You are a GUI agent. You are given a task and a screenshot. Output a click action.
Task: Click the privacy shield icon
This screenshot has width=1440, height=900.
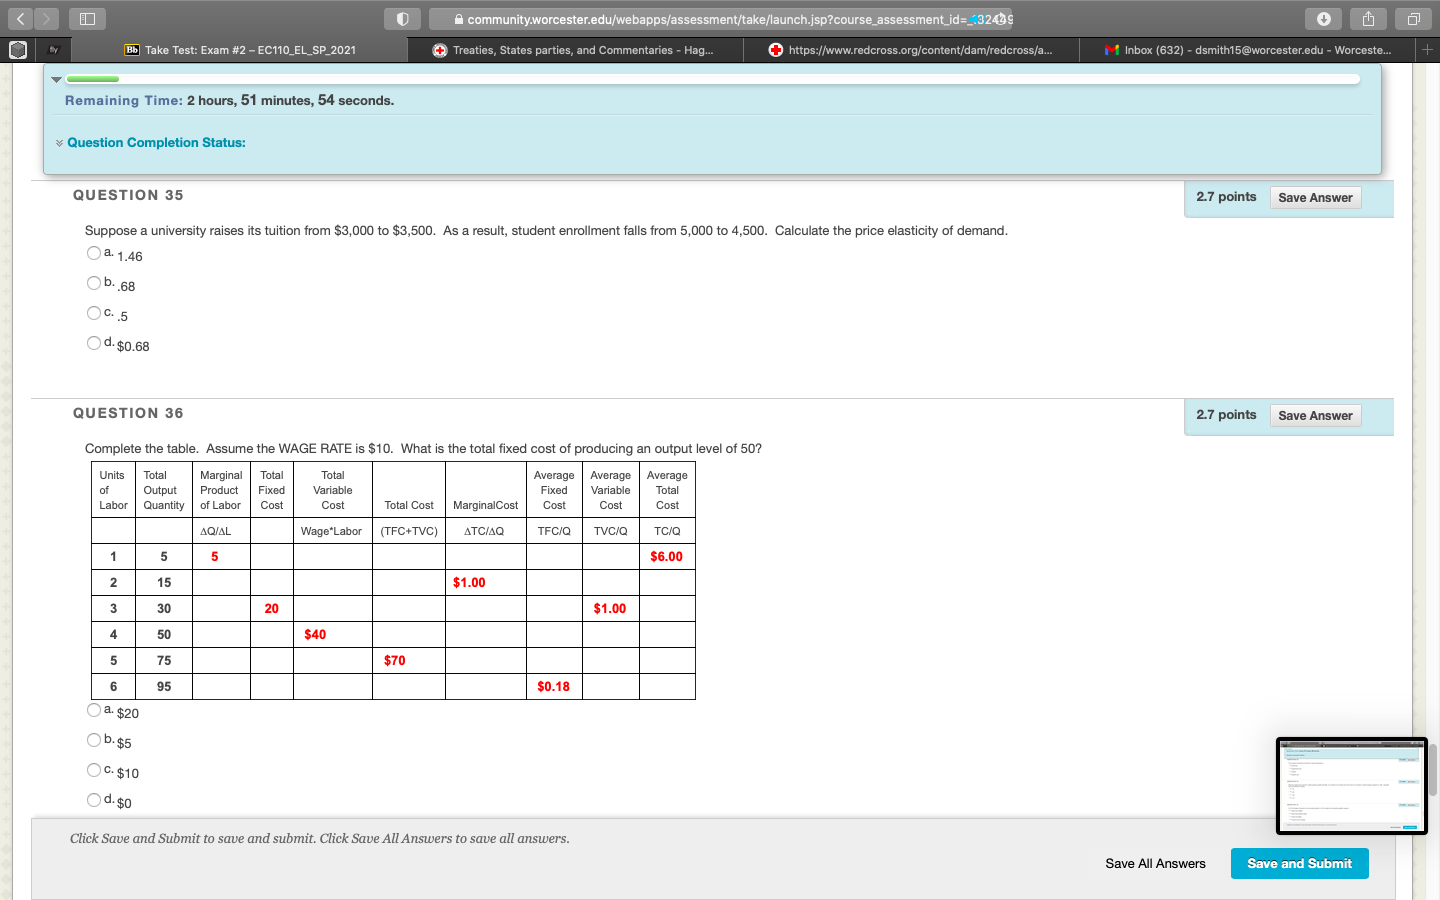tap(402, 19)
